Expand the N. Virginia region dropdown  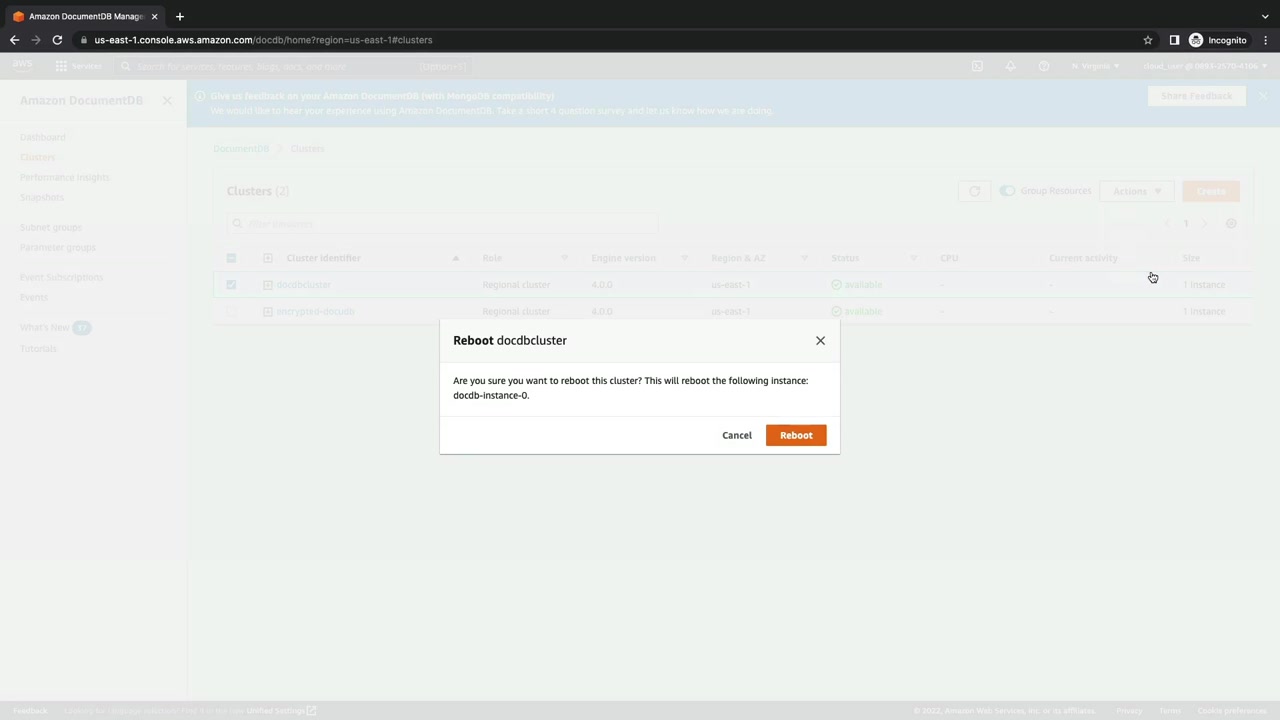click(x=1095, y=66)
